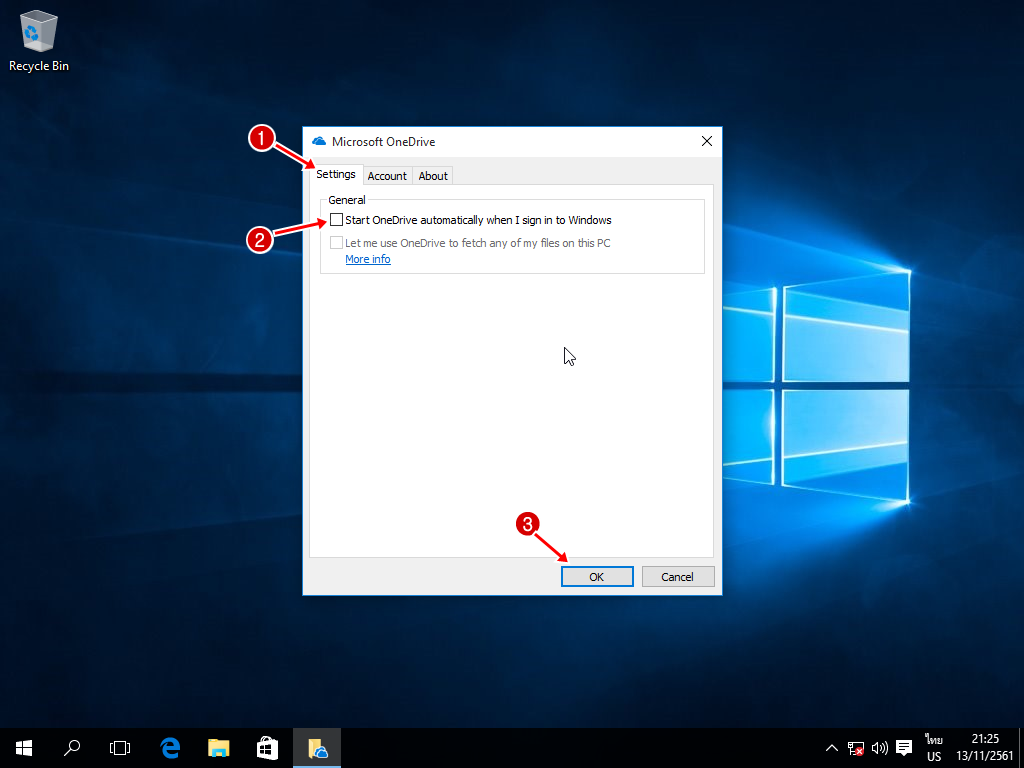Viewport: 1024px width, 768px height.
Task: Enable Start OneDrive automatically at sign-in
Action: tap(336, 220)
